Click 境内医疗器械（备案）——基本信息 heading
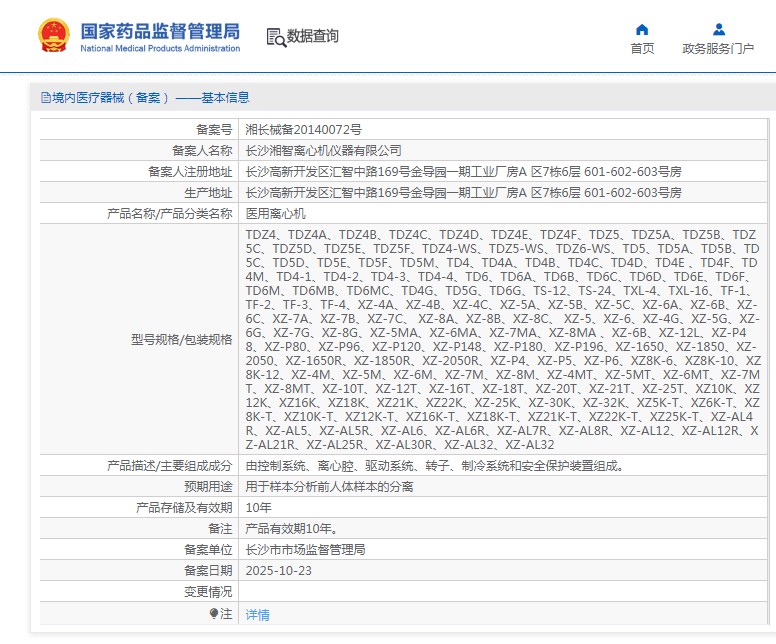Screen dimensions: 776x644 [x=150, y=98]
